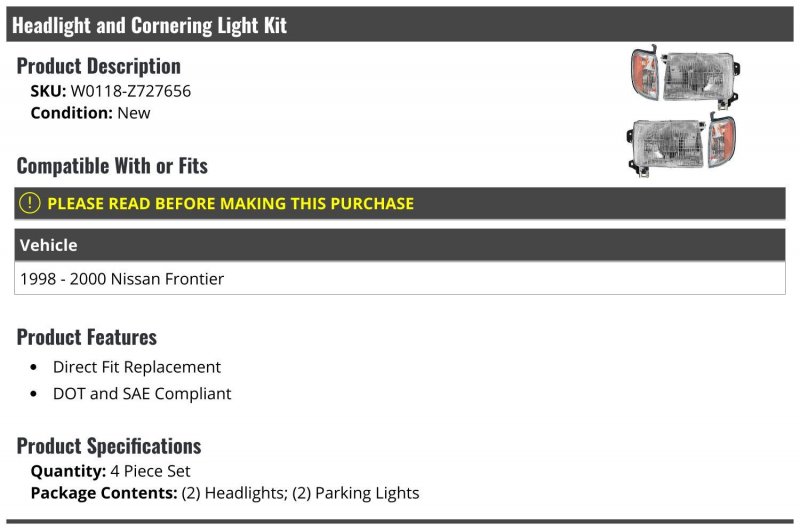Click the 'Vehicle' table header
This screenshot has width=800, height=530.
coord(48,245)
